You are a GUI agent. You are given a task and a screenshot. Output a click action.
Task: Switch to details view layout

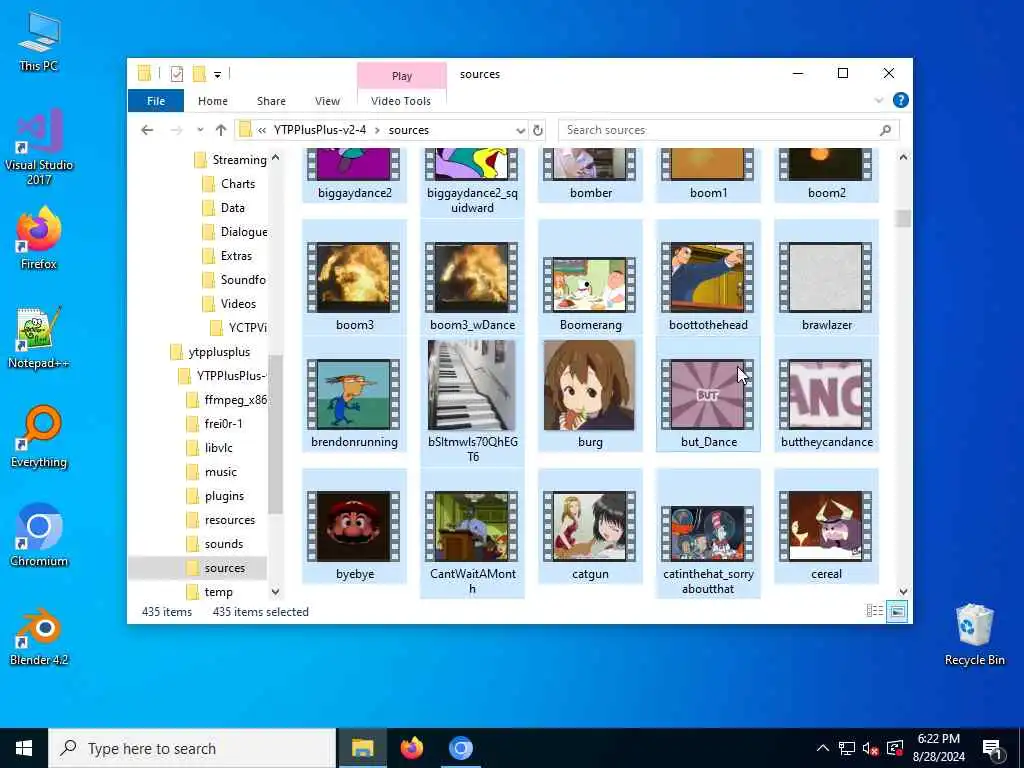pyautogui.click(x=874, y=611)
